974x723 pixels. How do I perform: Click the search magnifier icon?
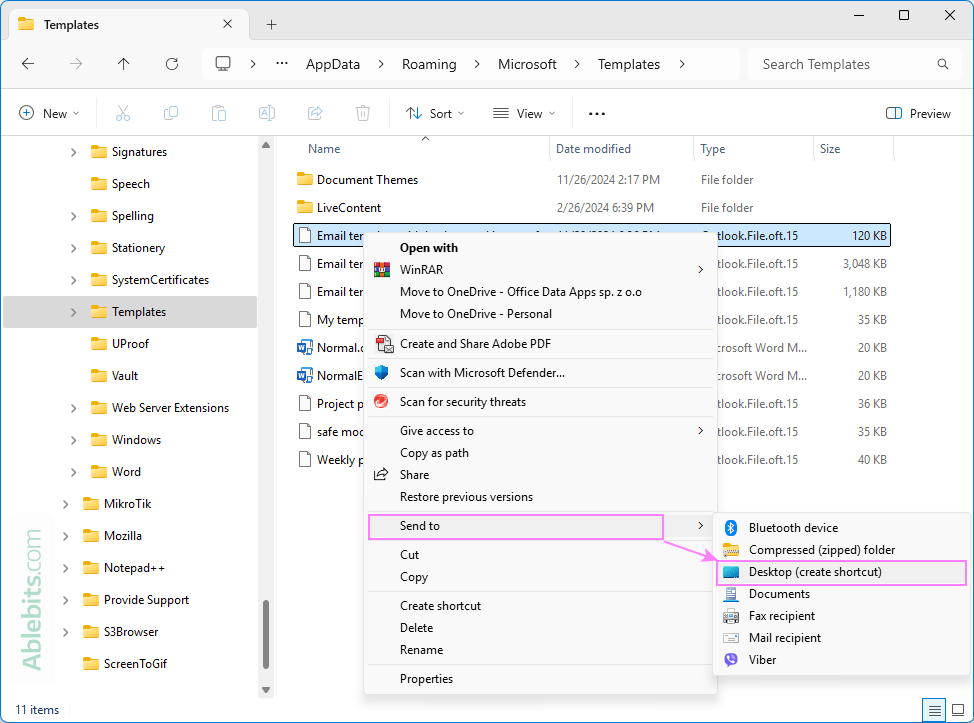(942, 64)
